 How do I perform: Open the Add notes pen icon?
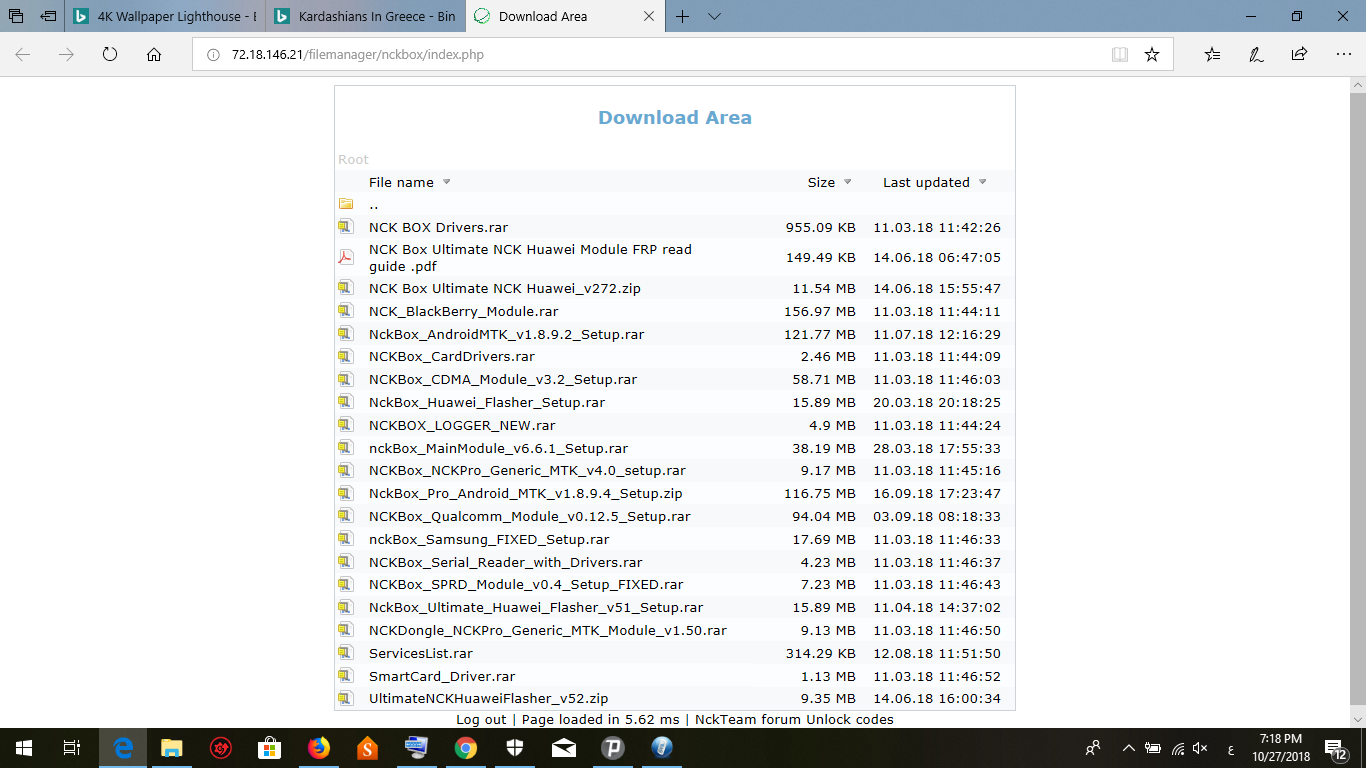tap(1256, 55)
